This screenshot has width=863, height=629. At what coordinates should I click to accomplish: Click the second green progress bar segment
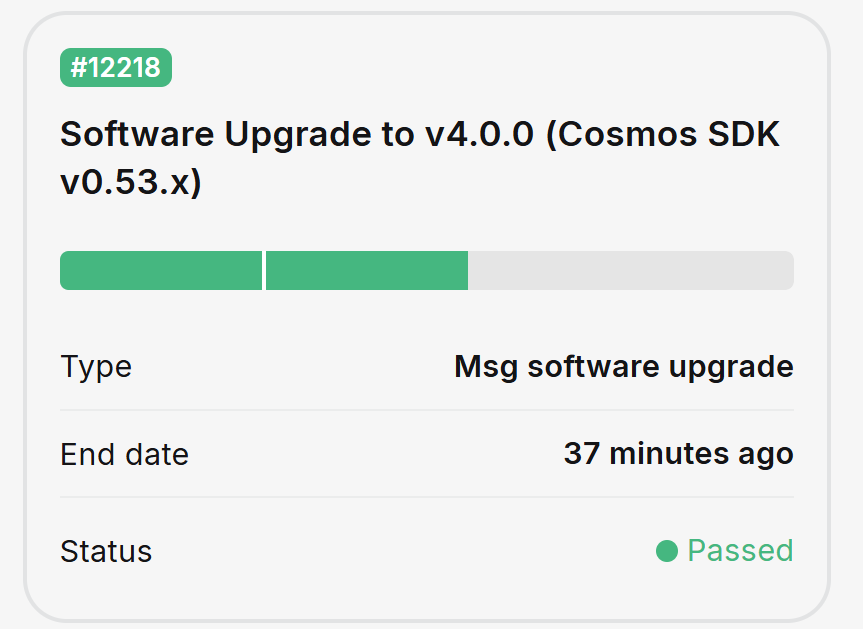click(367, 271)
